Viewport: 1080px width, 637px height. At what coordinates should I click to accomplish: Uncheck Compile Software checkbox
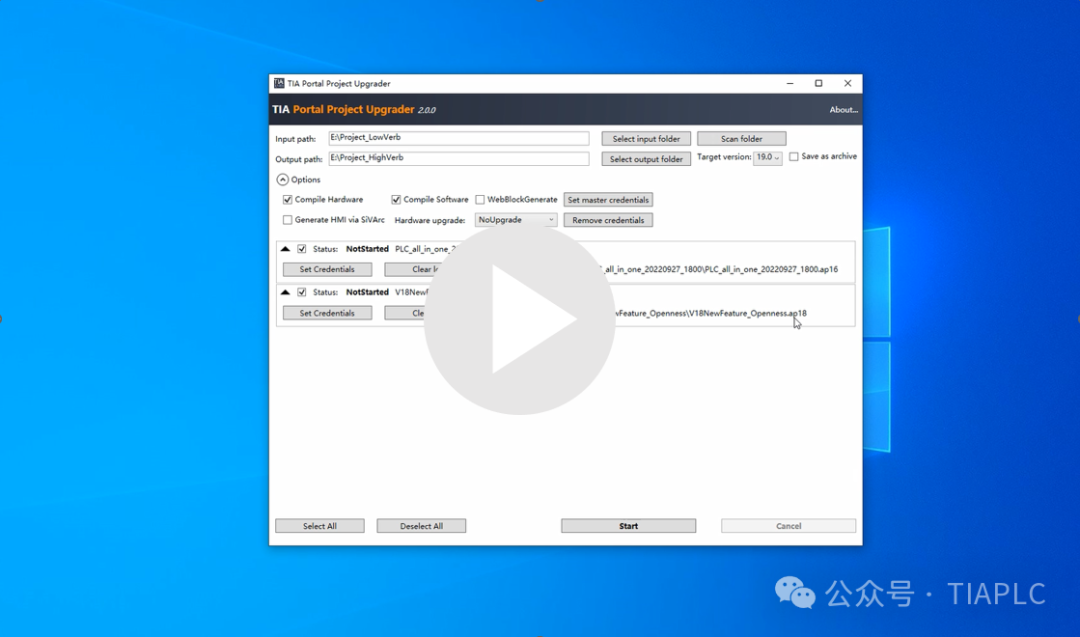(396, 200)
